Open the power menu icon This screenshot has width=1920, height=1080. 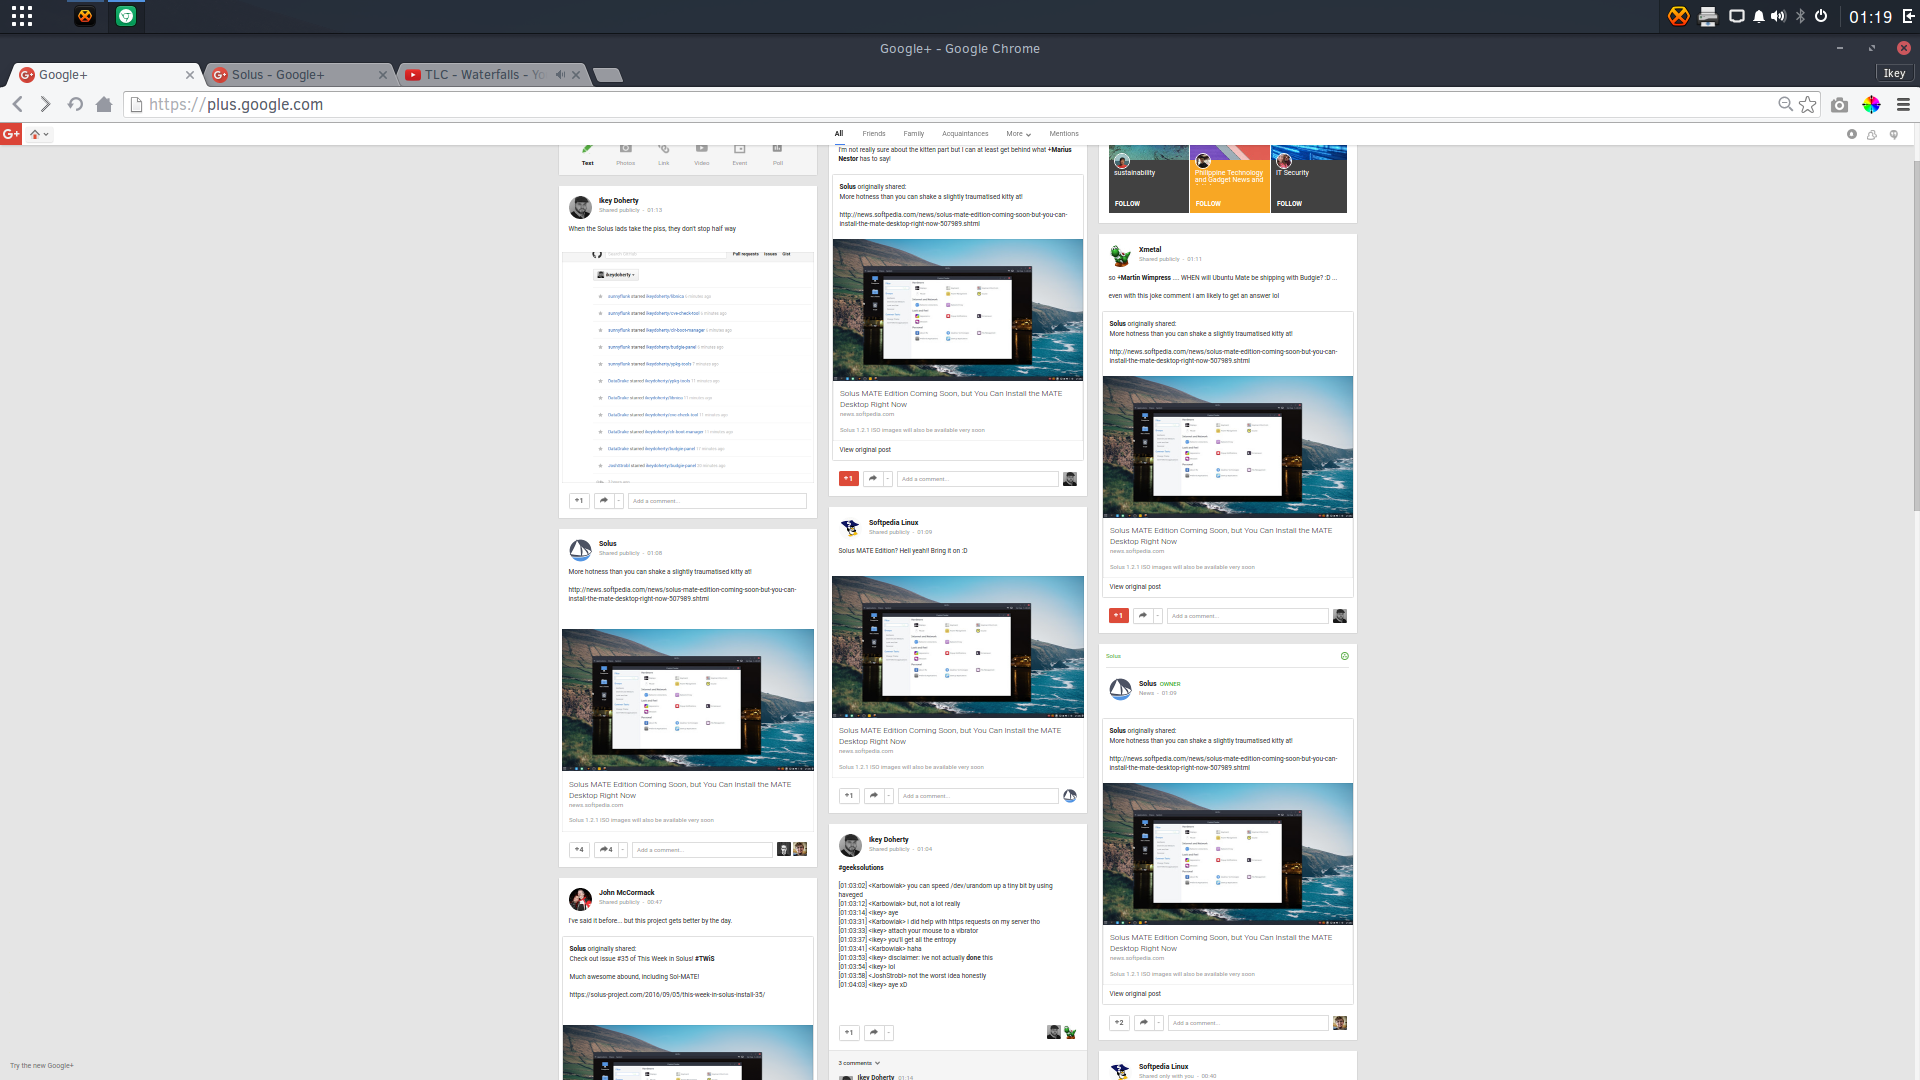tap(1821, 16)
